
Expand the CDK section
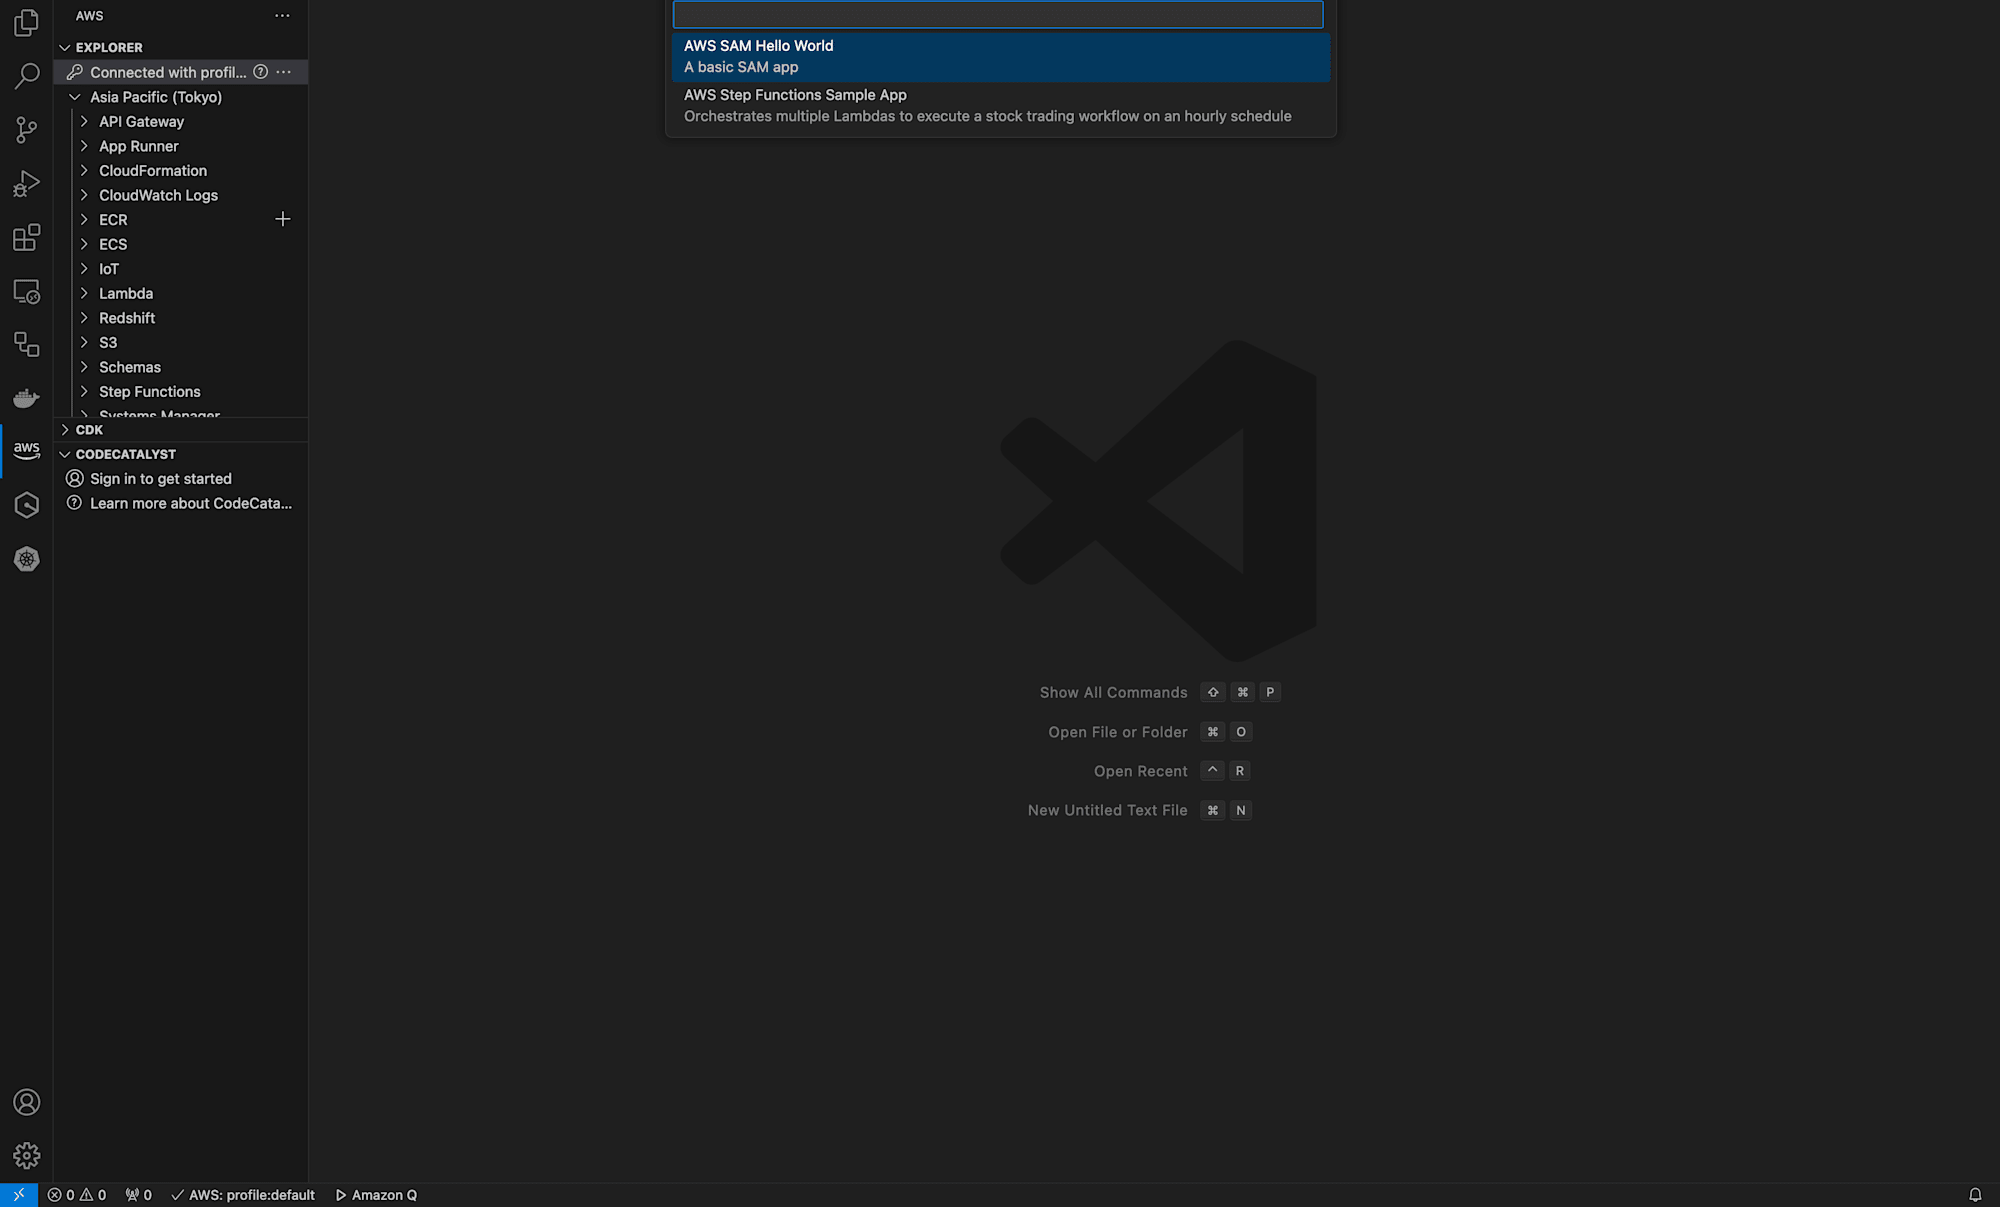[65, 430]
